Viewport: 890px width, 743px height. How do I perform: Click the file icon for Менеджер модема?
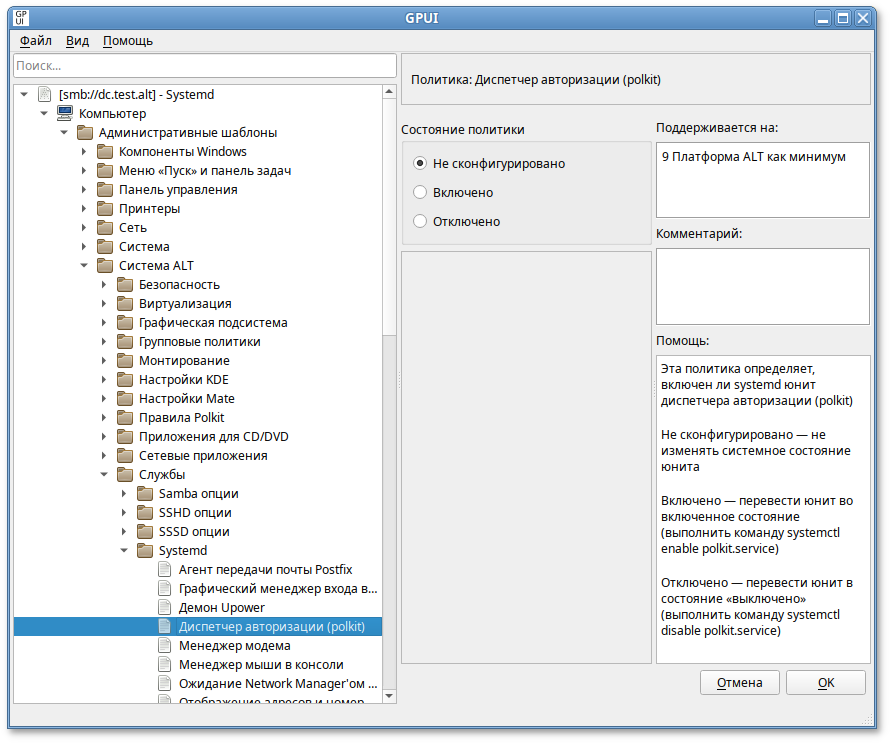165,645
